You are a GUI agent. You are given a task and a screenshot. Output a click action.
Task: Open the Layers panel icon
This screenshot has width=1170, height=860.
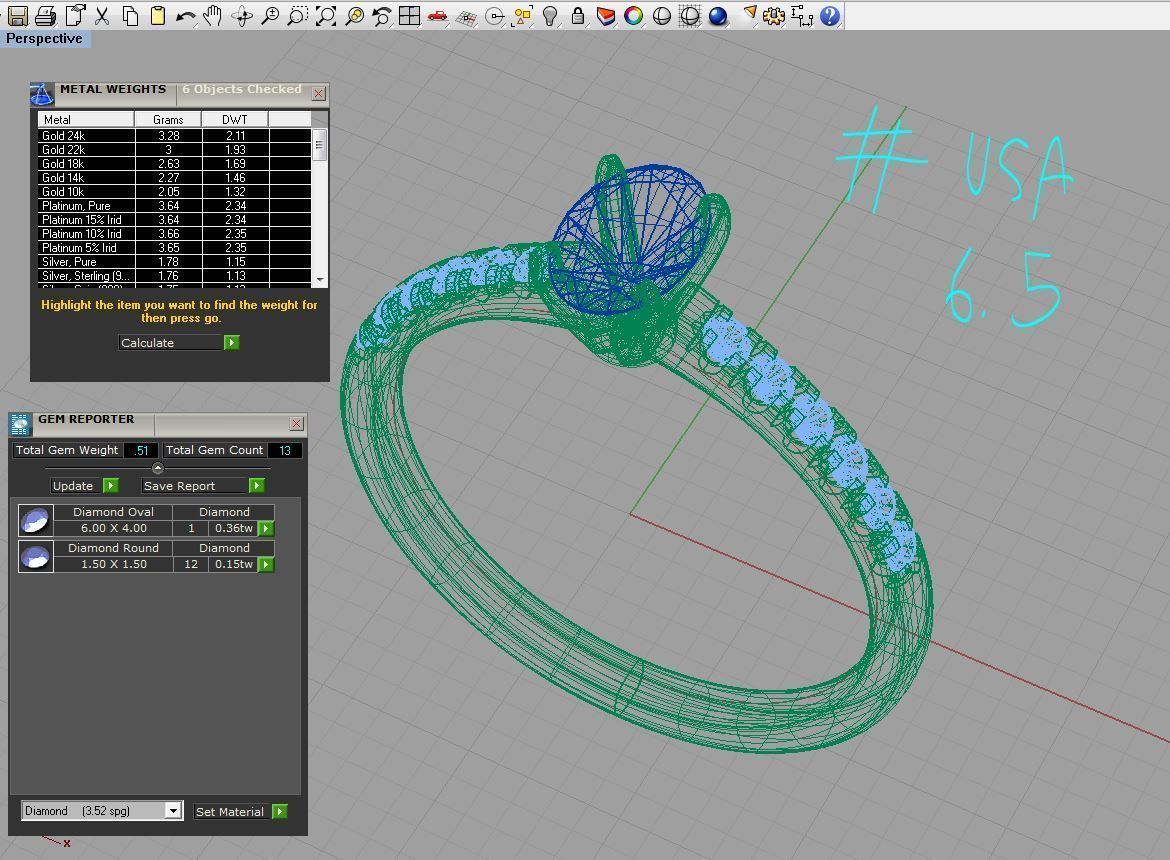(606, 16)
